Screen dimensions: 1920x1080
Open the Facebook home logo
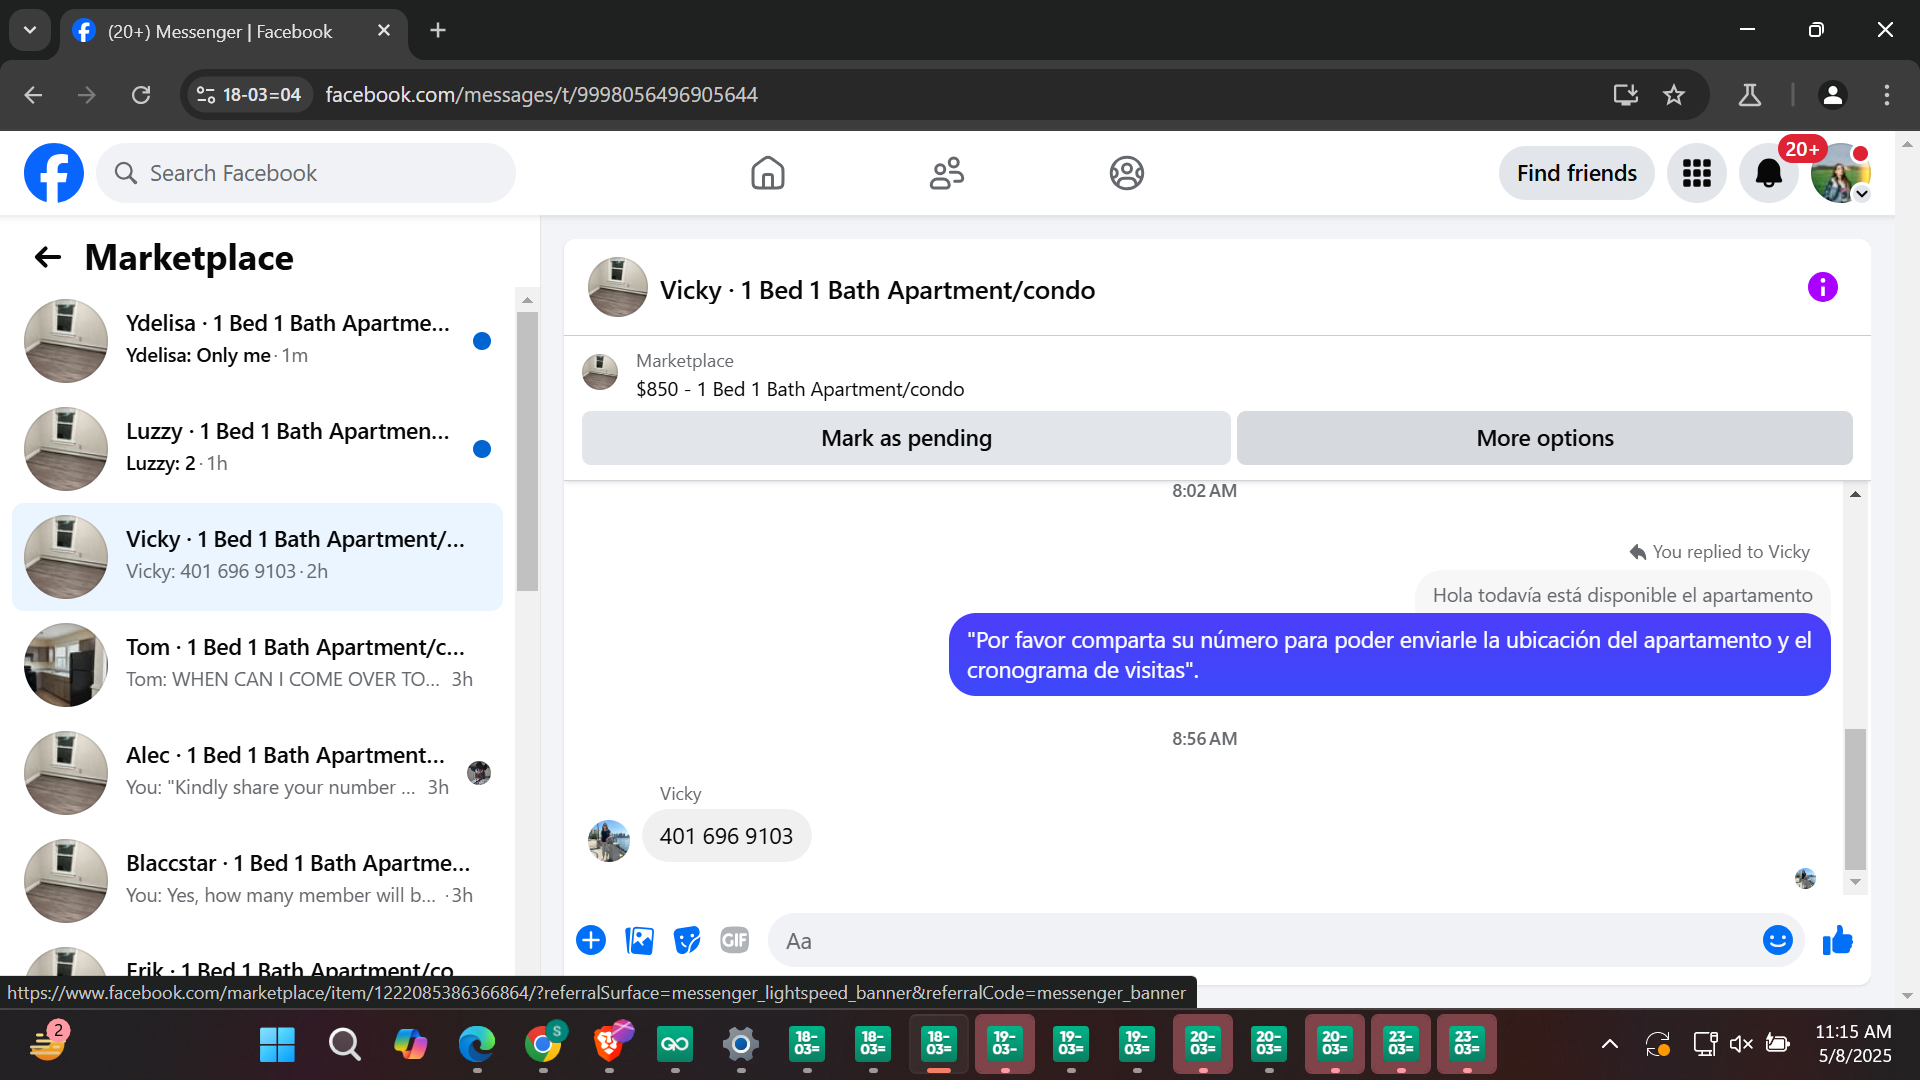tap(54, 173)
